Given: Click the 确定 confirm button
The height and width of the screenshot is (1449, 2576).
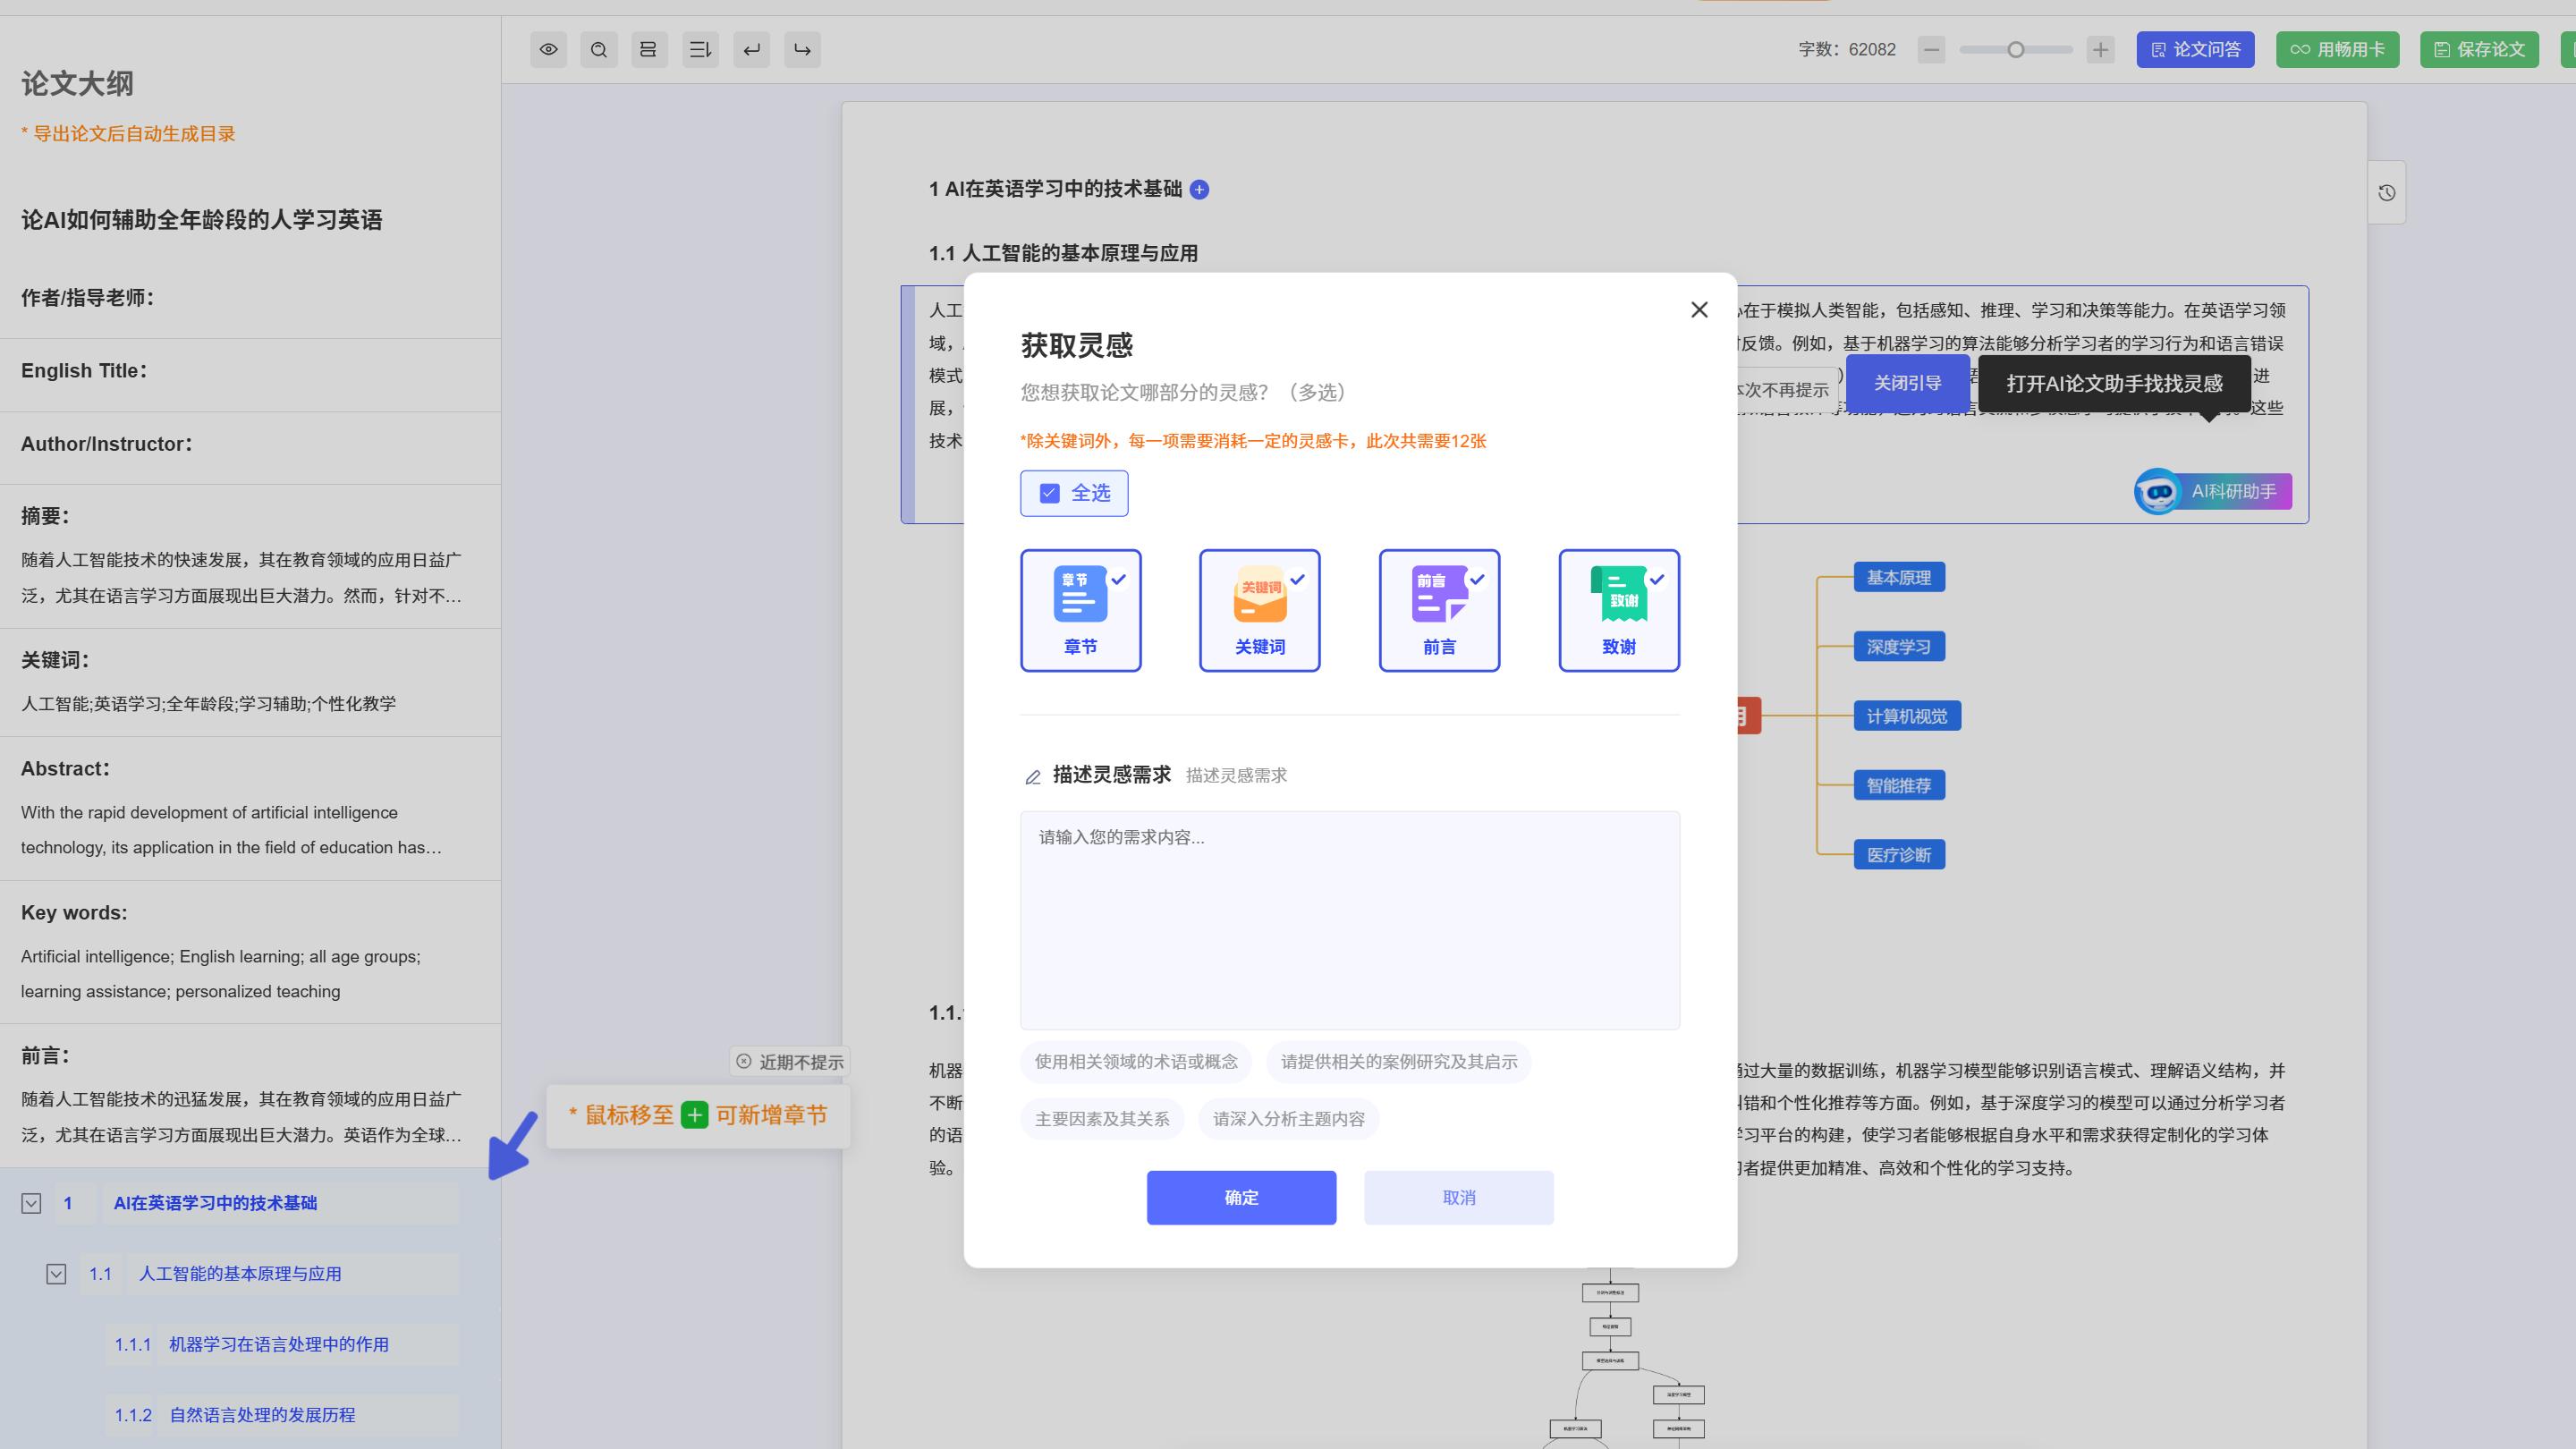Looking at the screenshot, I should pyautogui.click(x=1241, y=1197).
